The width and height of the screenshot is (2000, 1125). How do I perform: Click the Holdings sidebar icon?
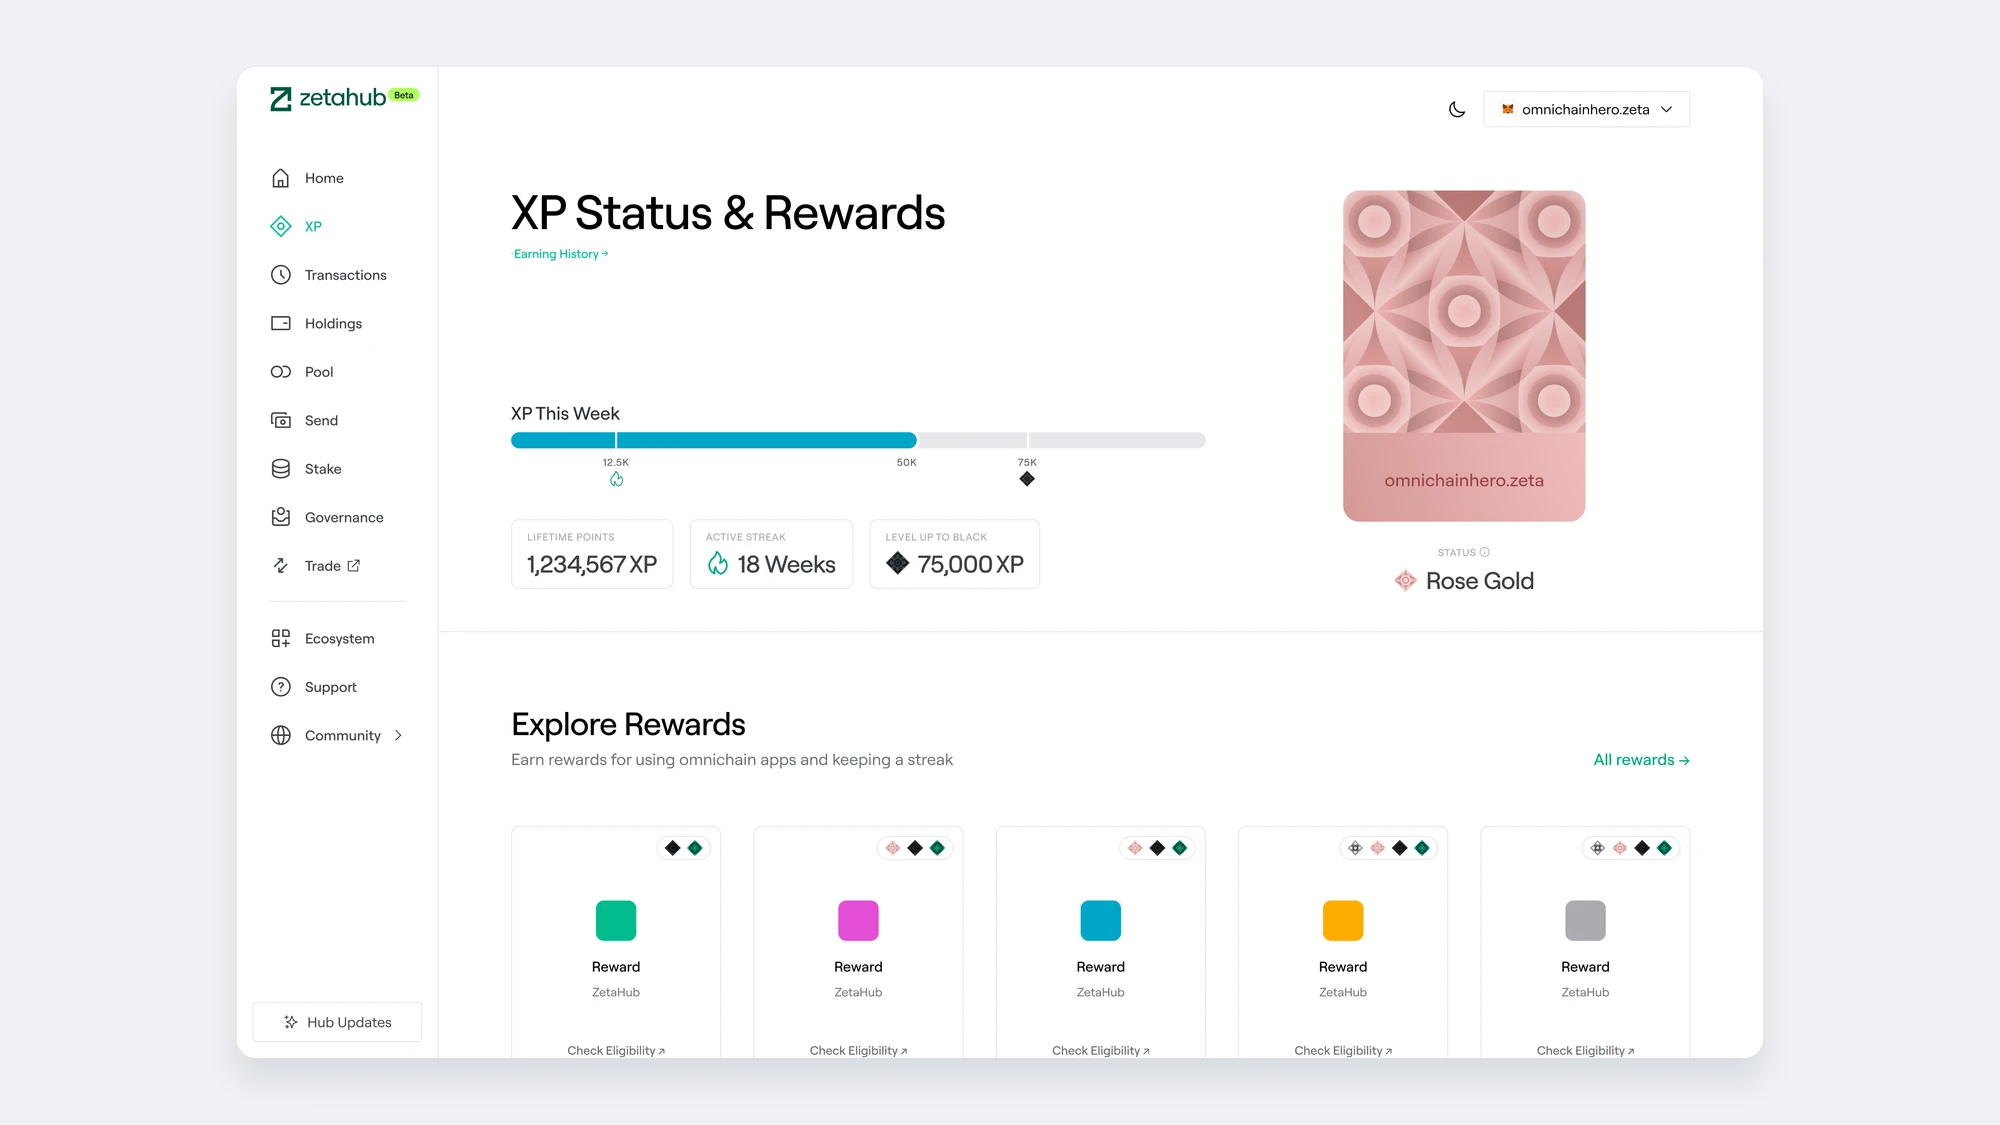(x=279, y=323)
